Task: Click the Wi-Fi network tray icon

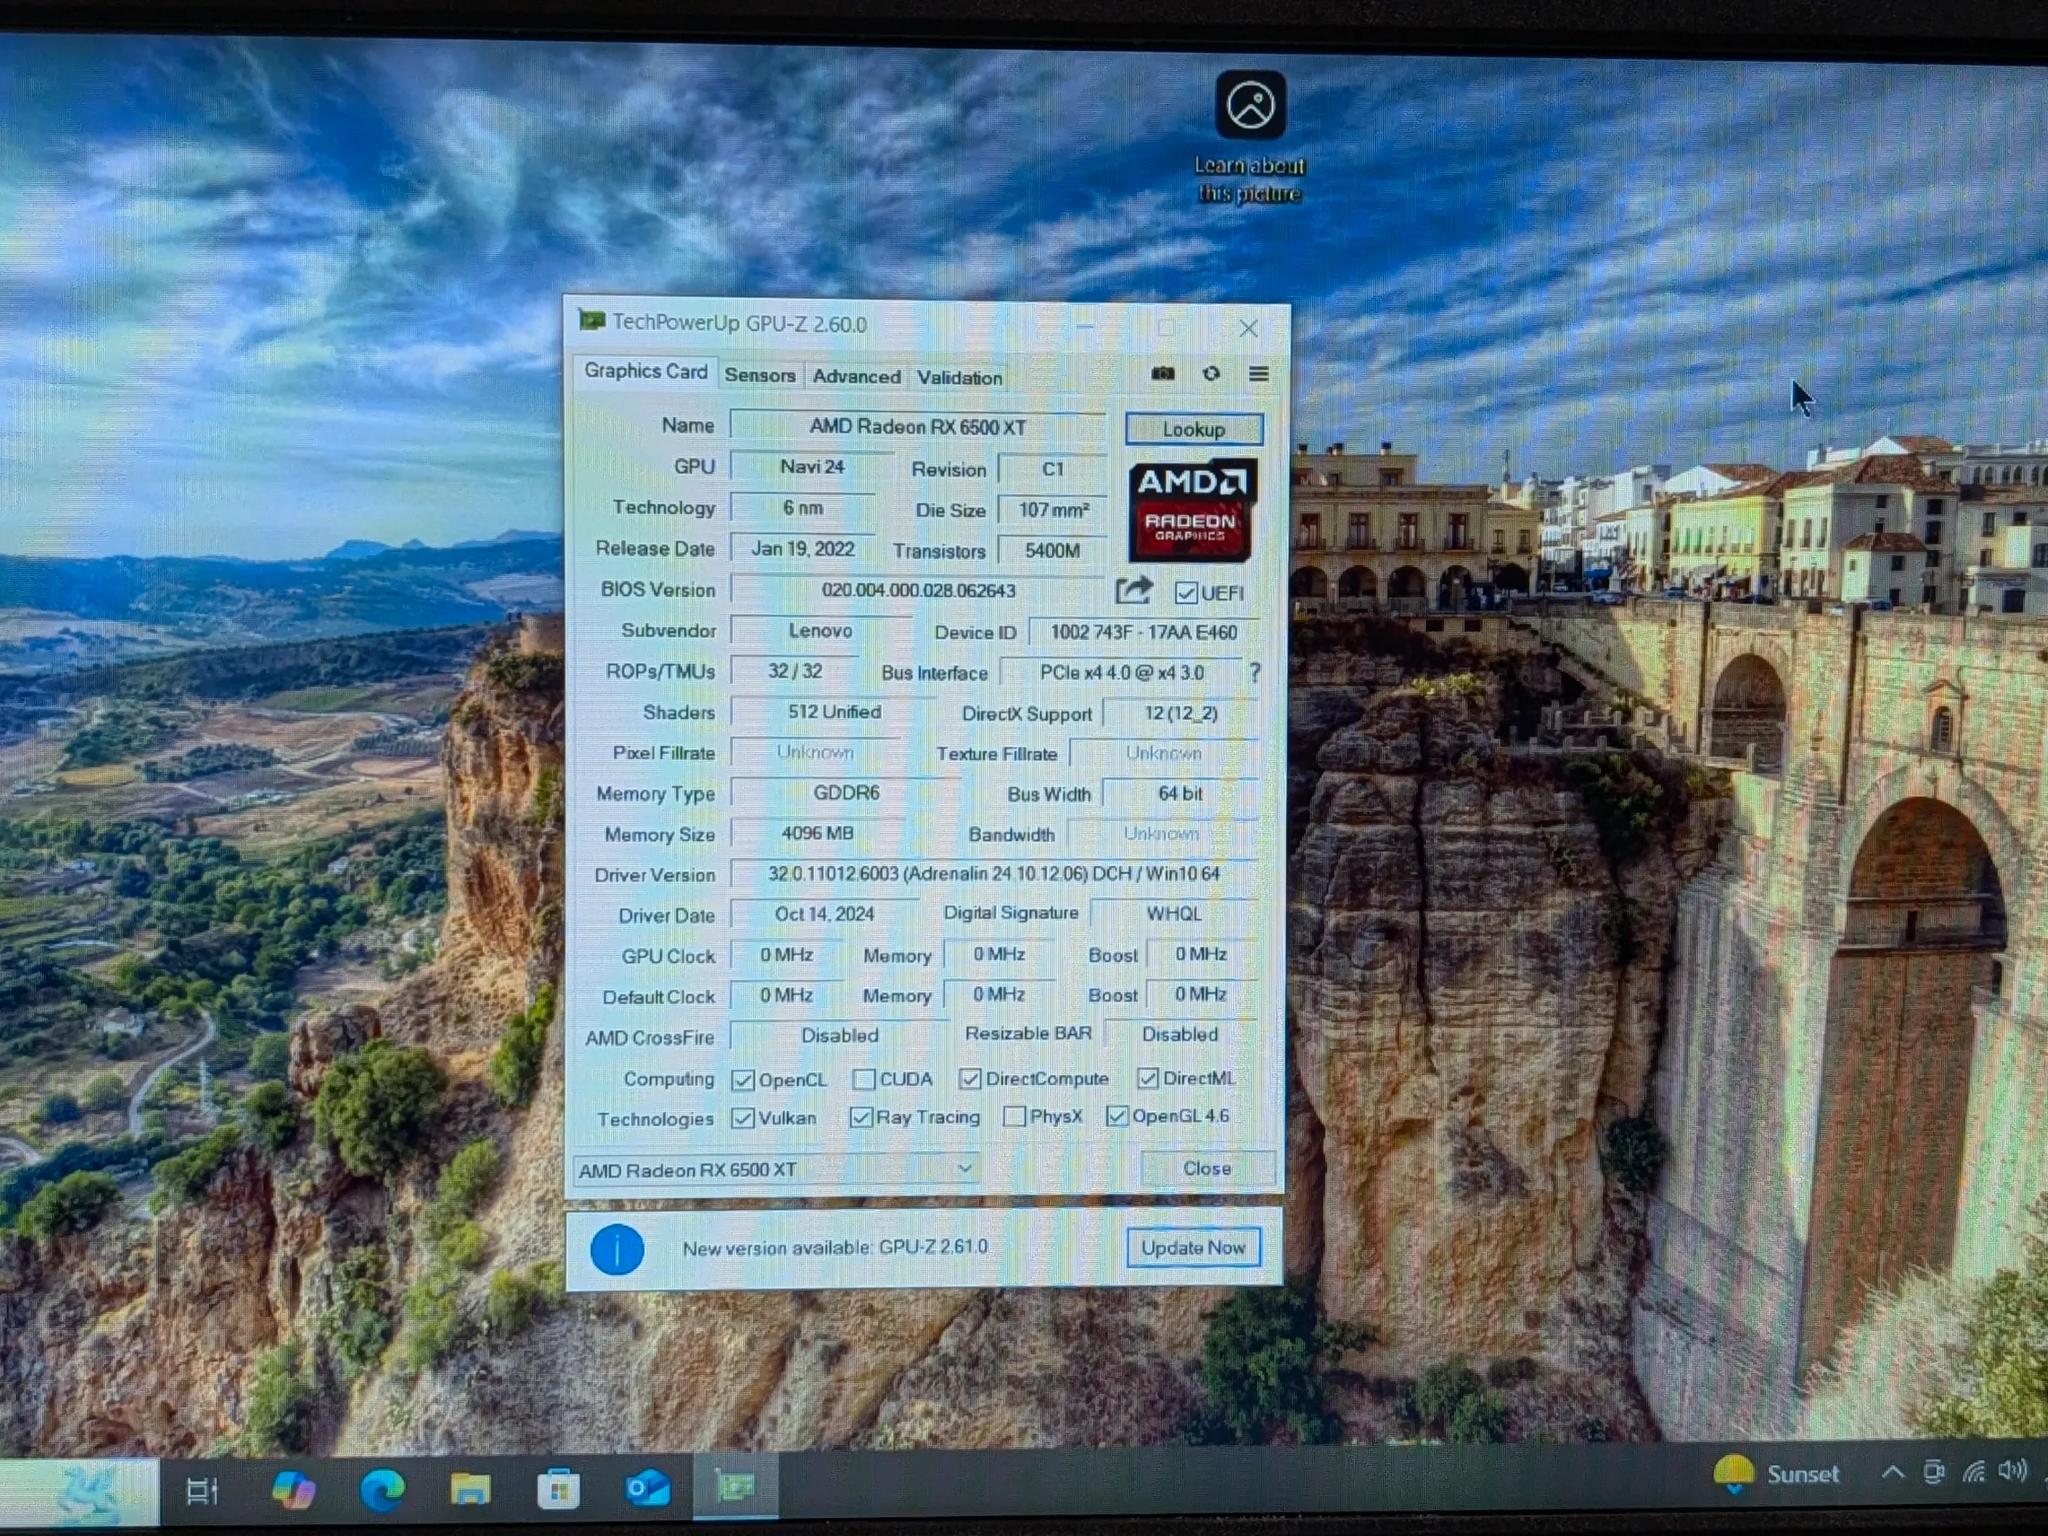Action: pos(1973,1471)
